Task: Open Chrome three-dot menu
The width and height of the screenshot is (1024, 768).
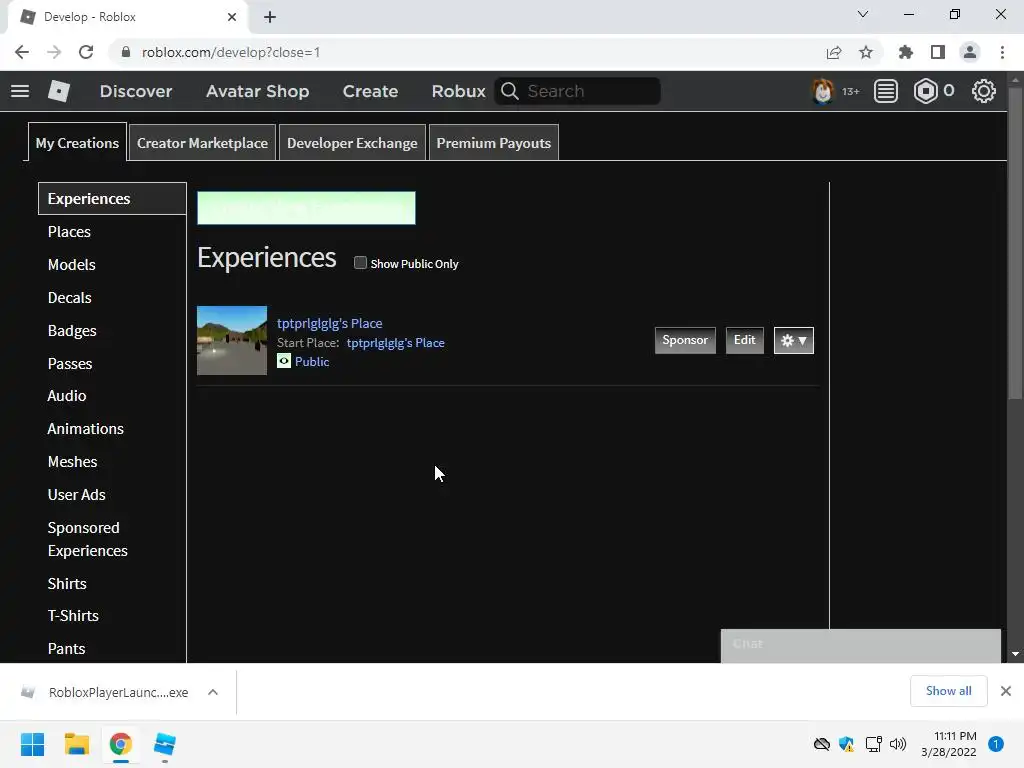Action: (x=1002, y=52)
